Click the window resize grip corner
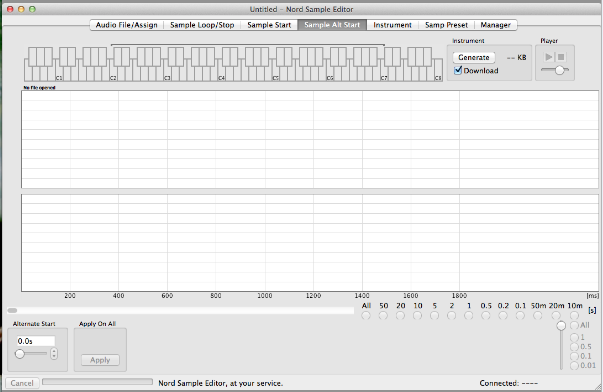This screenshot has height=392, width=603. 598,387
